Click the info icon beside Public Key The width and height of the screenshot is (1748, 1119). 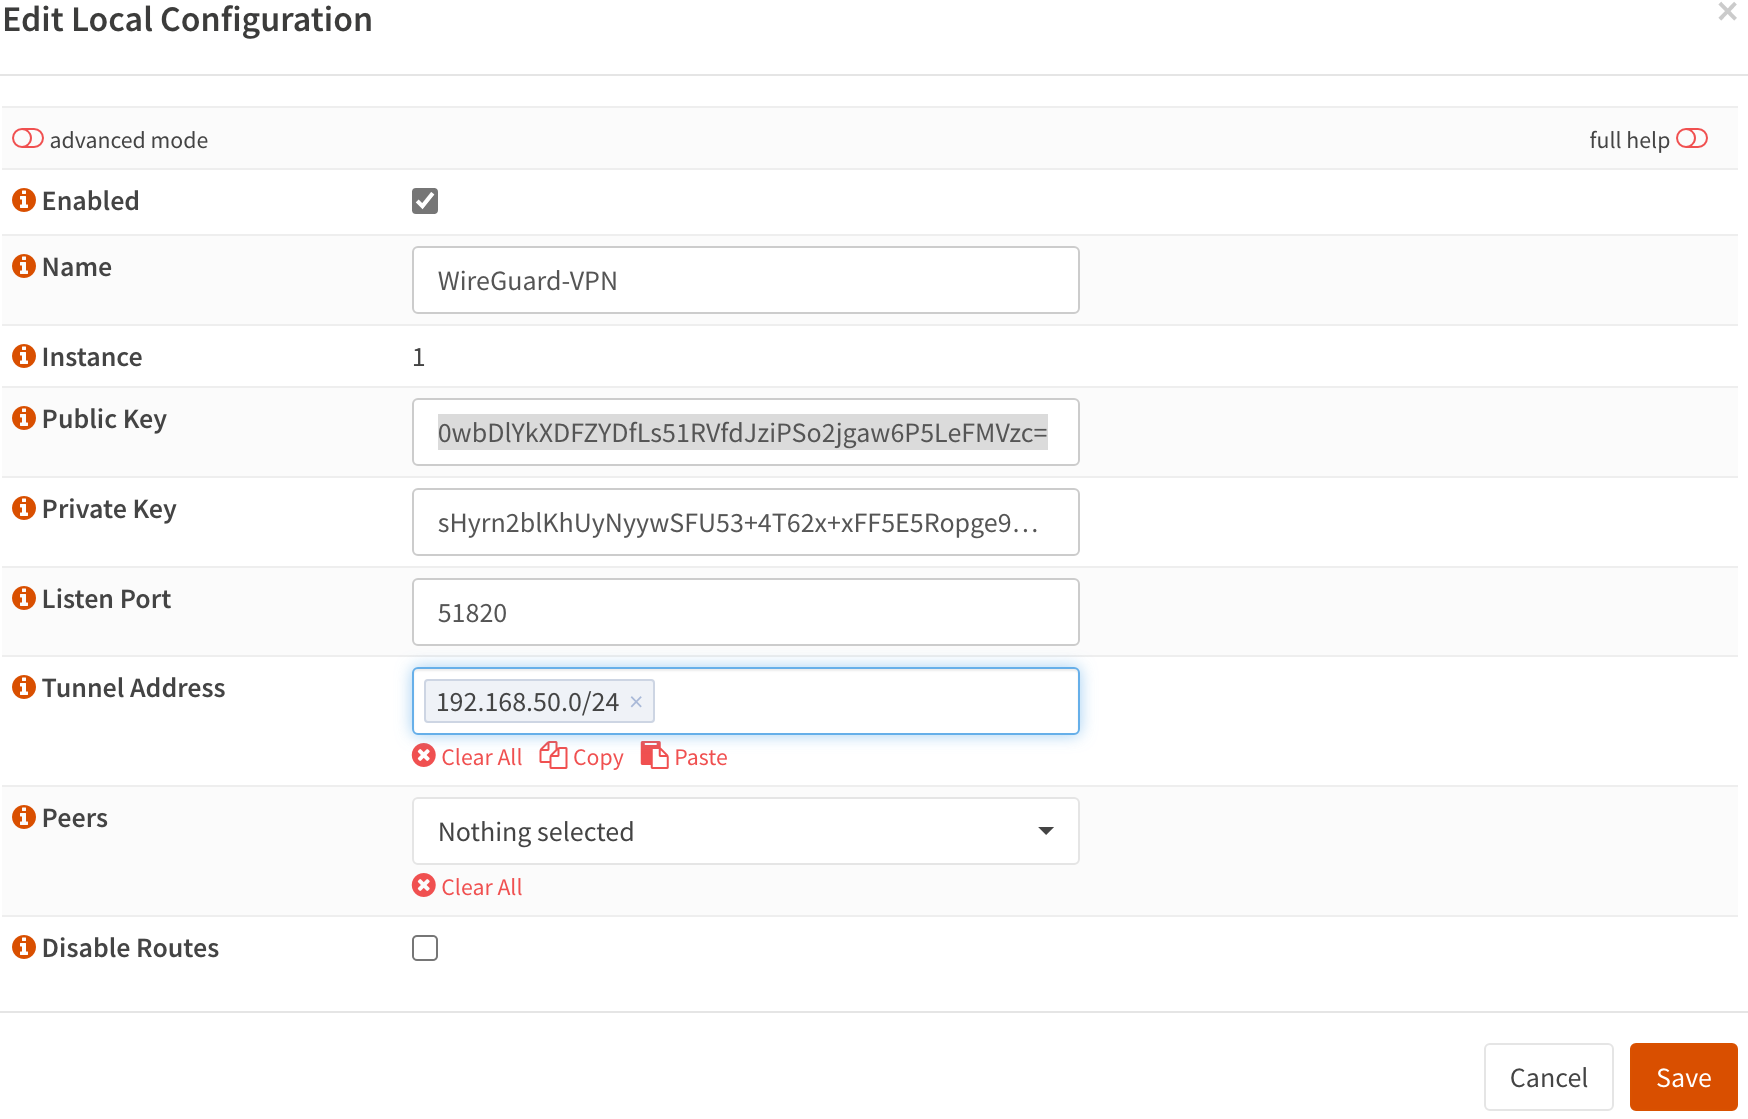(22, 417)
